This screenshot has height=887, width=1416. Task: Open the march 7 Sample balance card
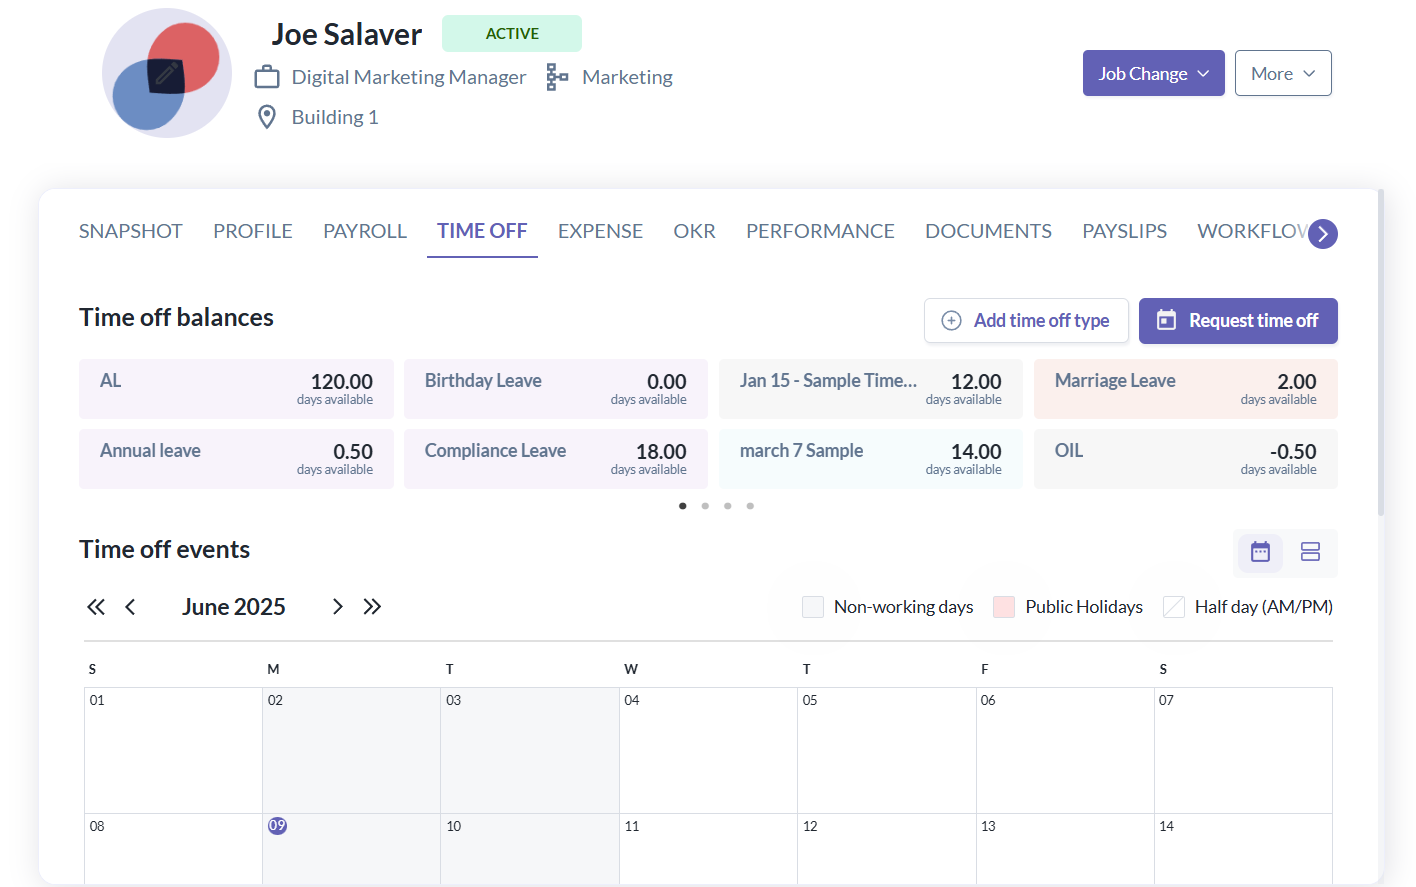click(871, 459)
